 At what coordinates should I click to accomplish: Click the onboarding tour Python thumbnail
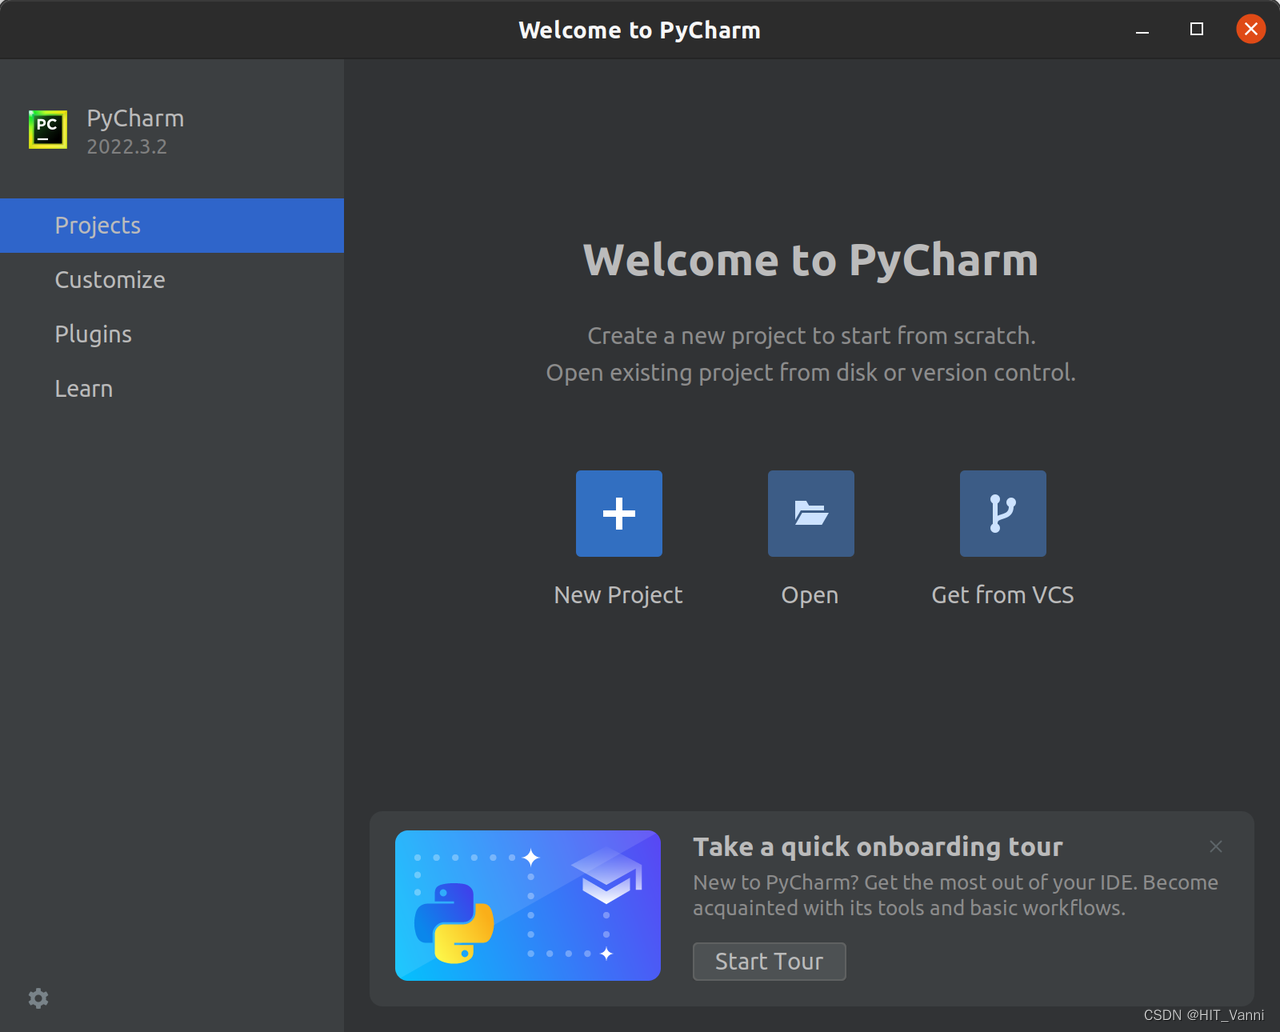pyautogui.click(x=528, y=905)
